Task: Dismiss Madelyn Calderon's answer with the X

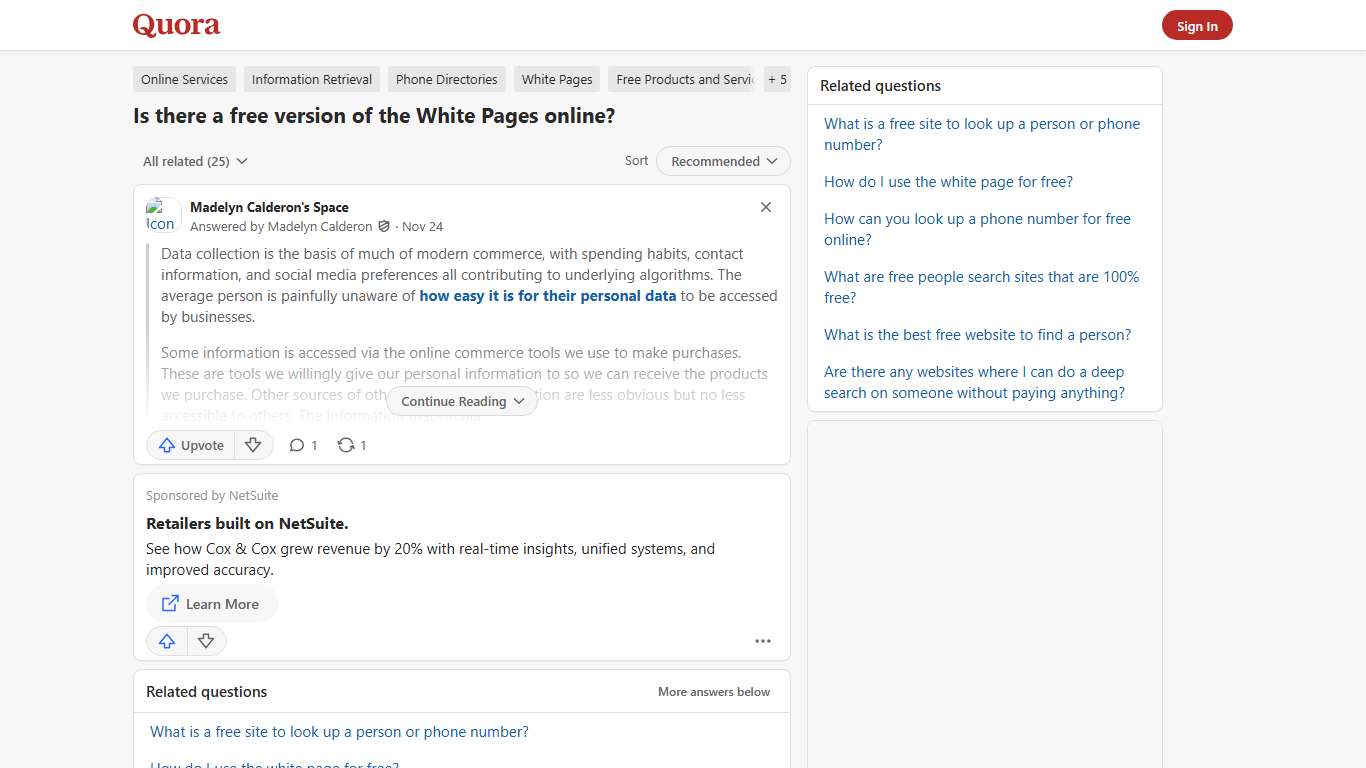Action: [x=765, y=207]
